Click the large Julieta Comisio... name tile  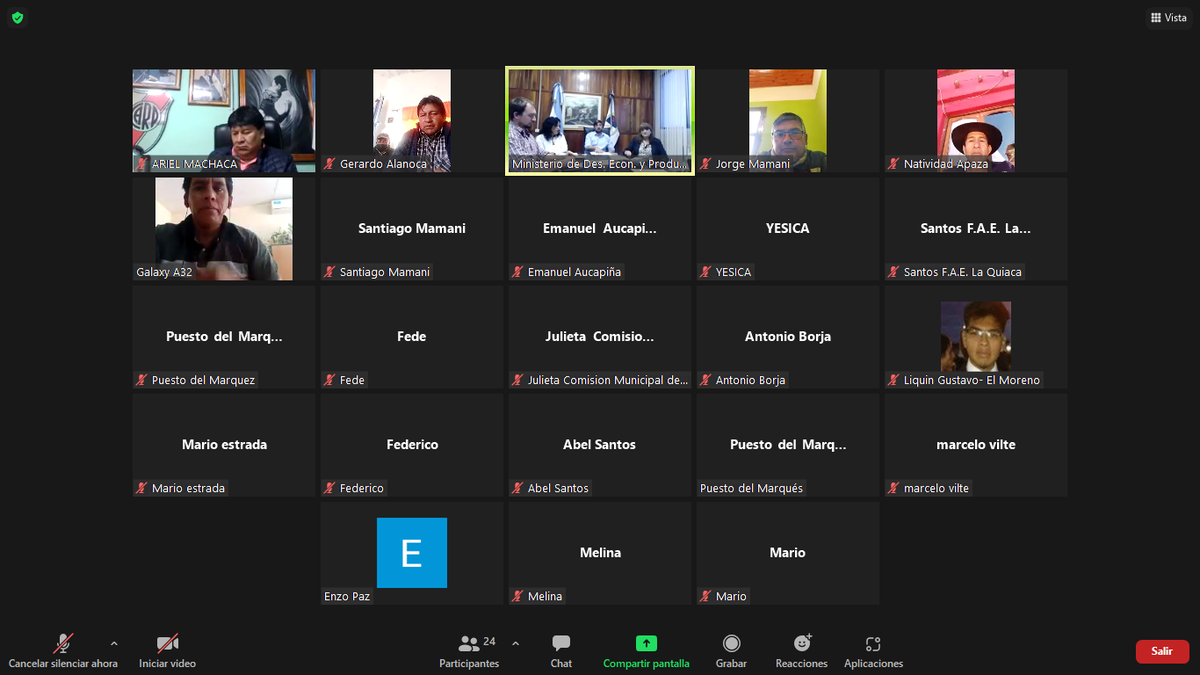pyautogui.click(x=600, y=337)
